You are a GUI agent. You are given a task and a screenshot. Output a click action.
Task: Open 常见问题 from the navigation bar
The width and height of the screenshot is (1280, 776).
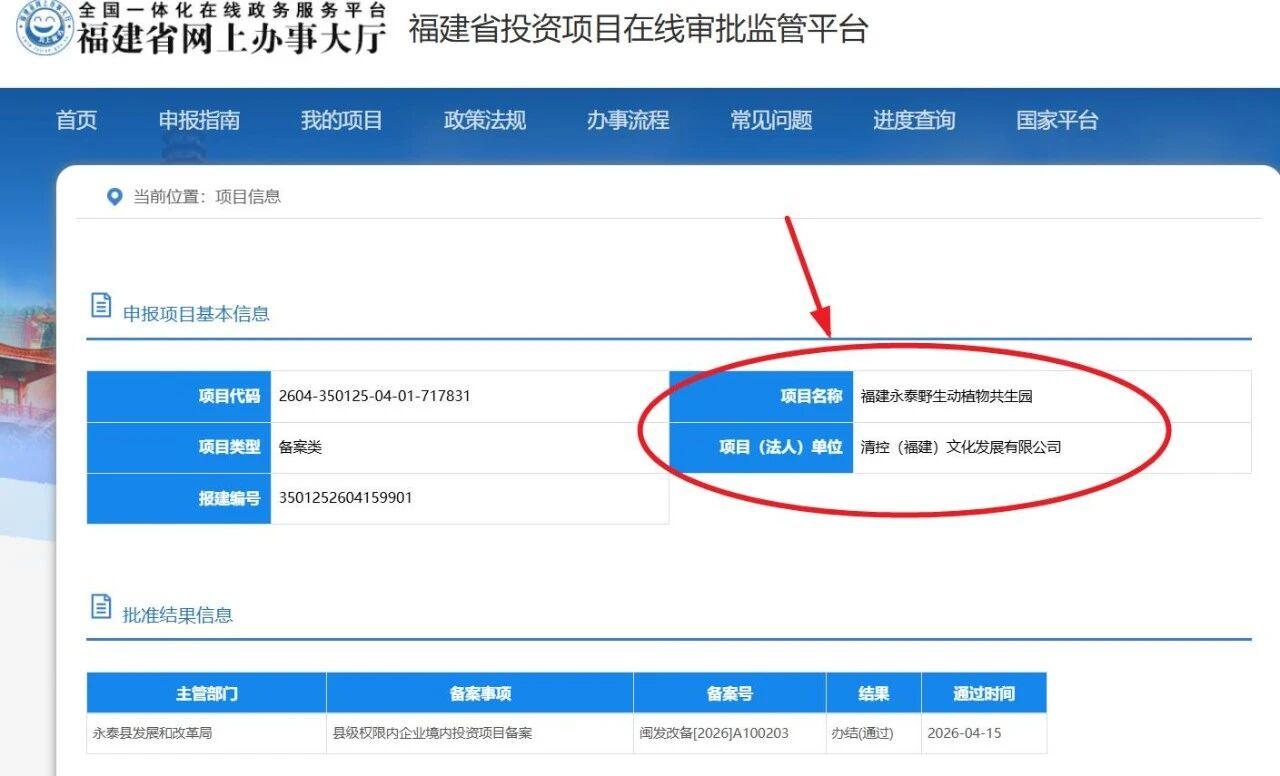coord(768,120)
